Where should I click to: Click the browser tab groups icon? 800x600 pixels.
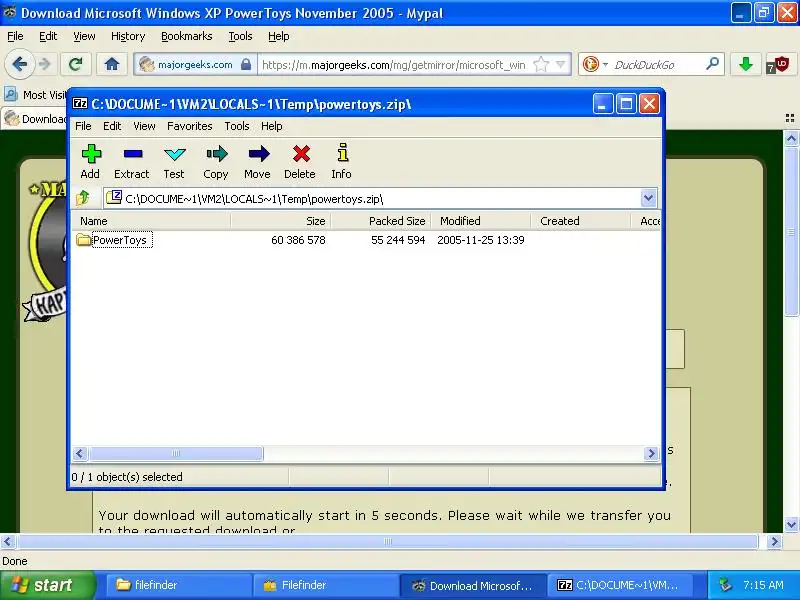[x=789, y=118]
